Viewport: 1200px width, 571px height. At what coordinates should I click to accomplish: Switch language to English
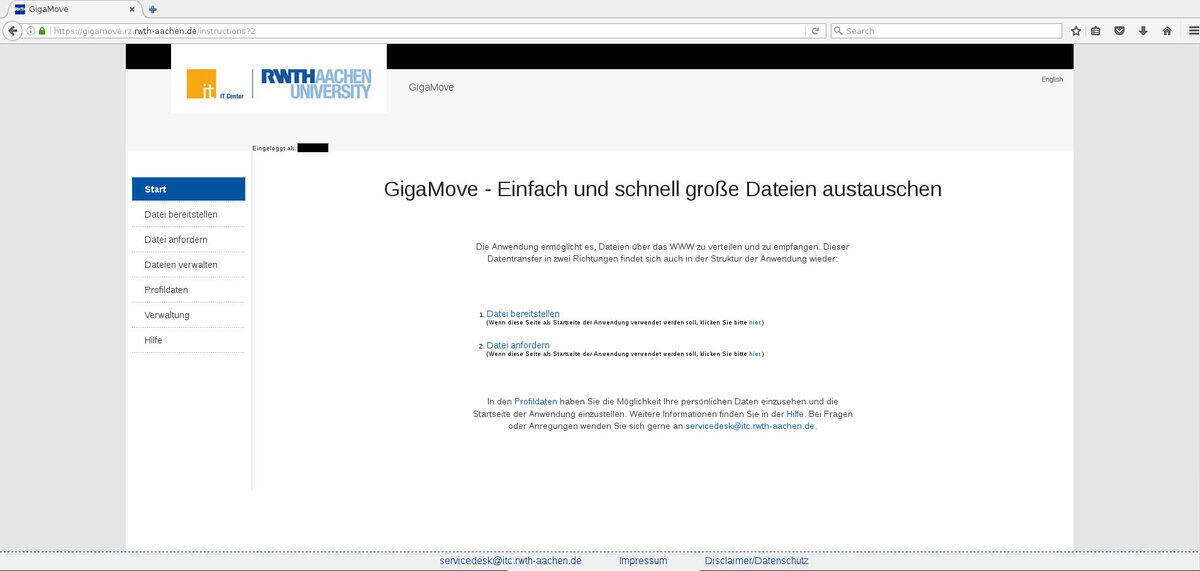pos(1052,79)
